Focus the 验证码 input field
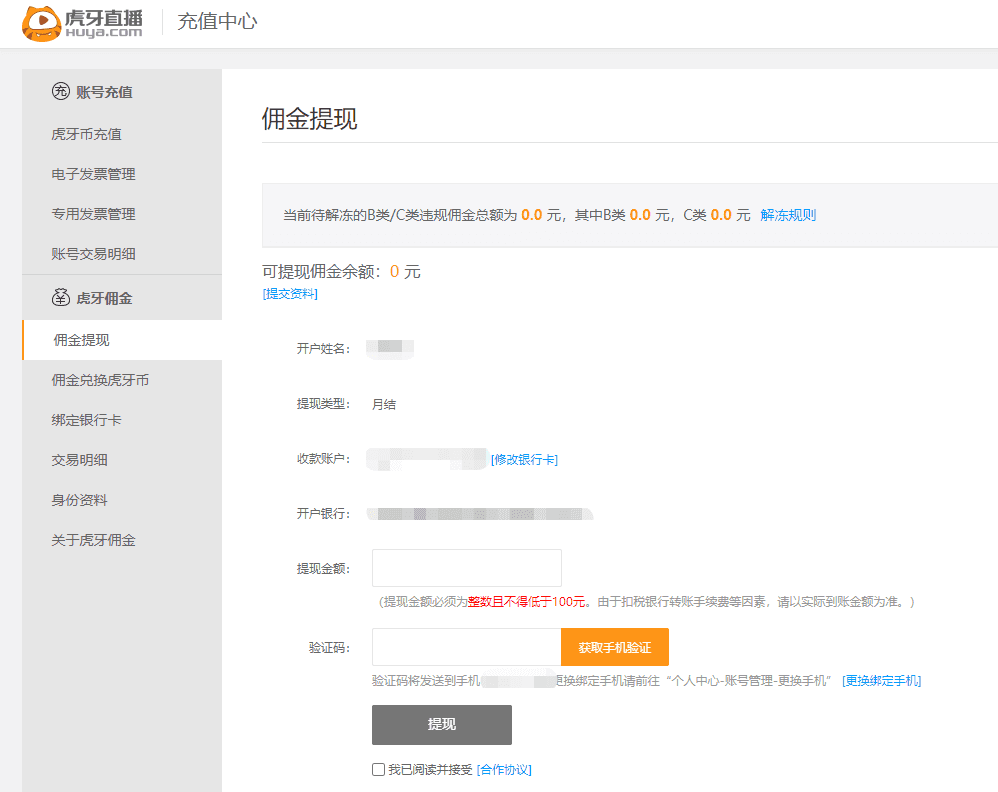 466,647
